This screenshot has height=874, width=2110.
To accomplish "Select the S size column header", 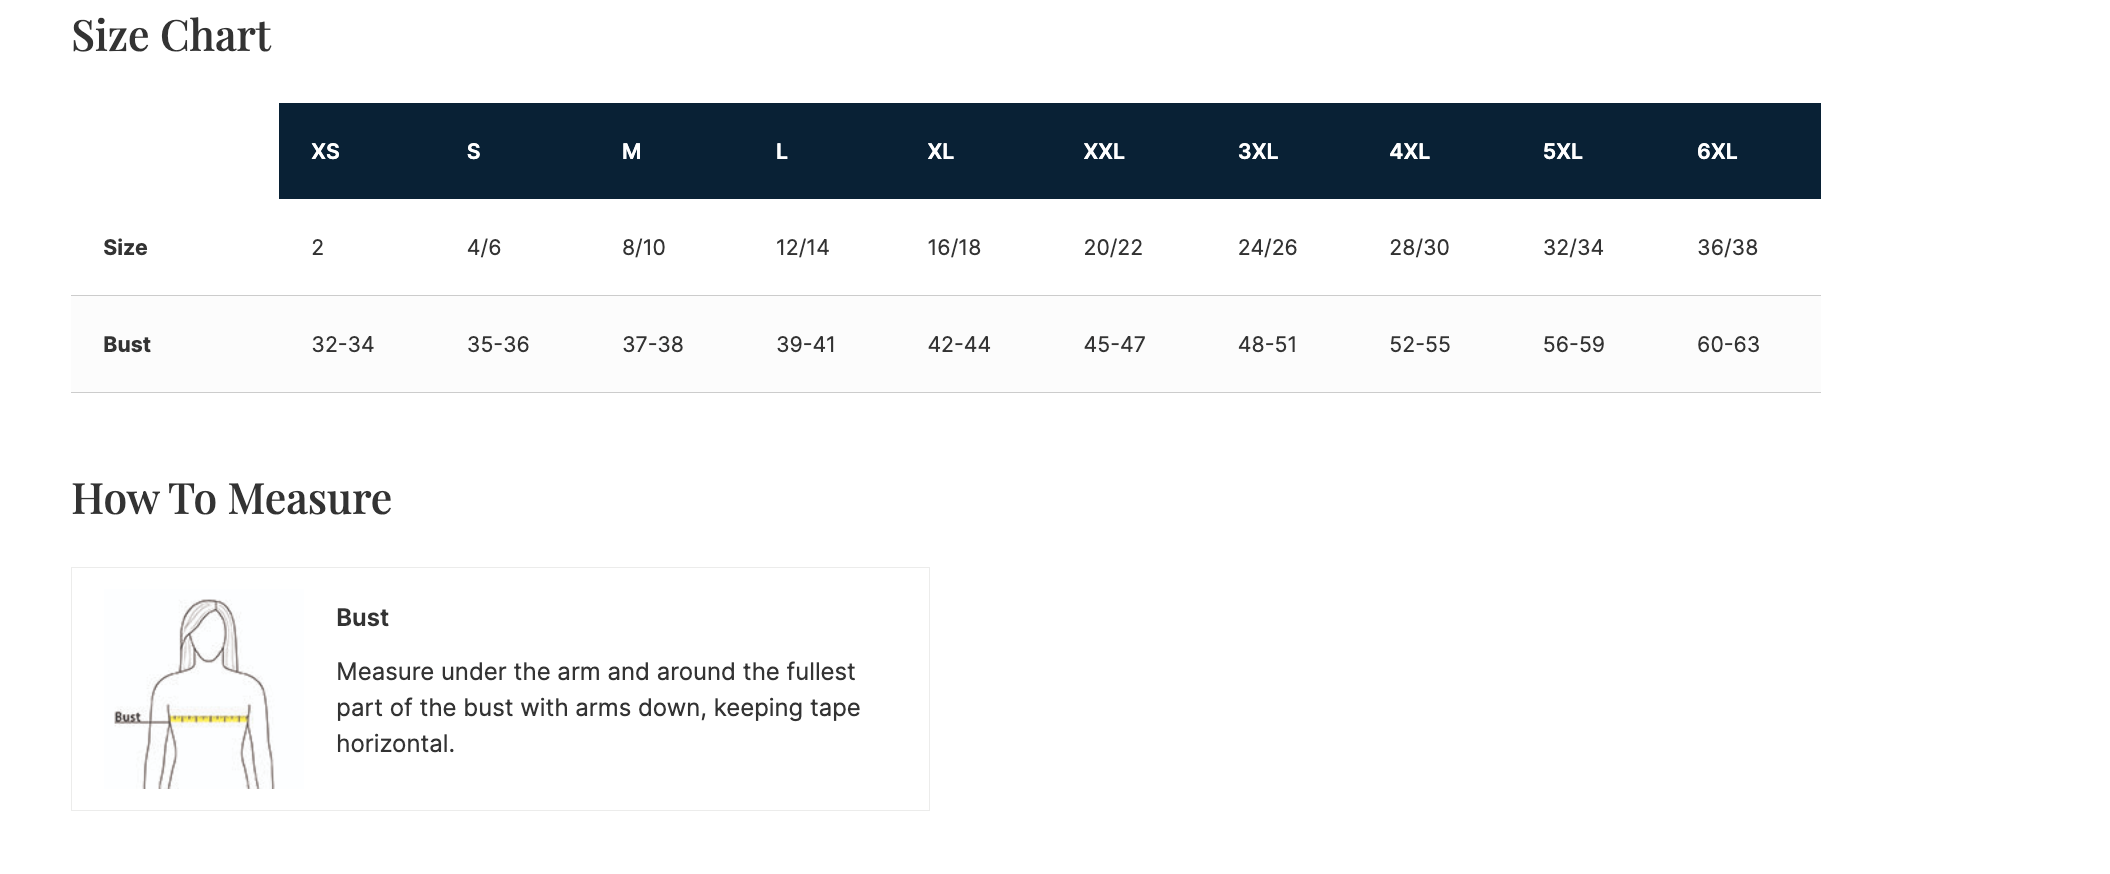I will (473, 151).
